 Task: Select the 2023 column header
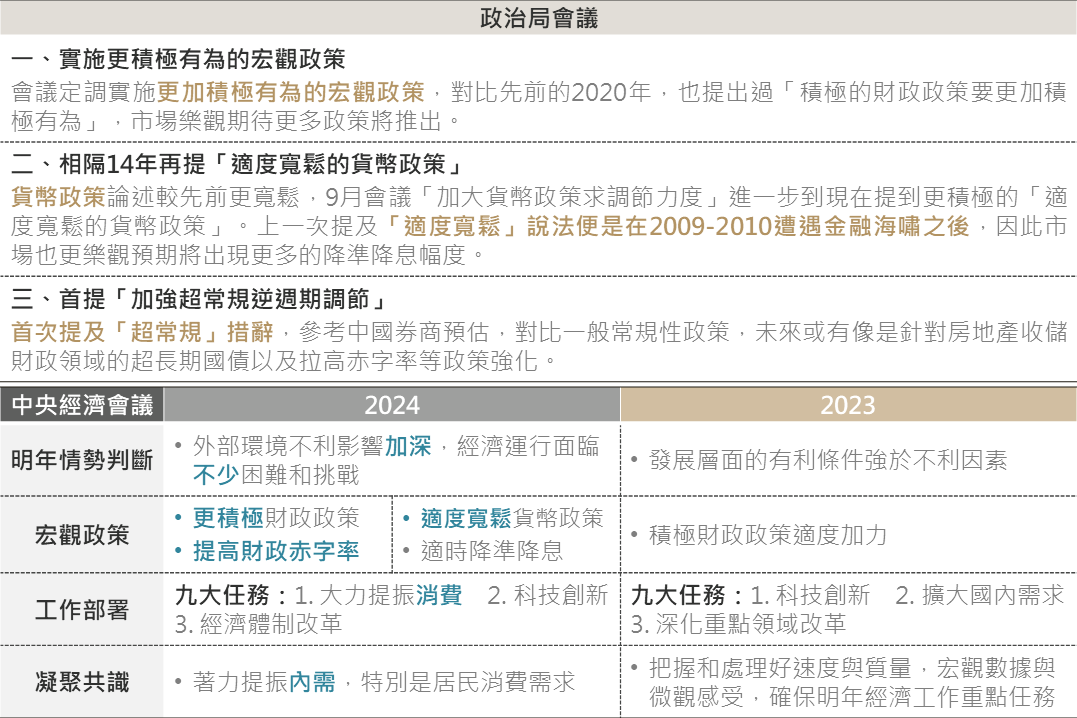[847, 405]
